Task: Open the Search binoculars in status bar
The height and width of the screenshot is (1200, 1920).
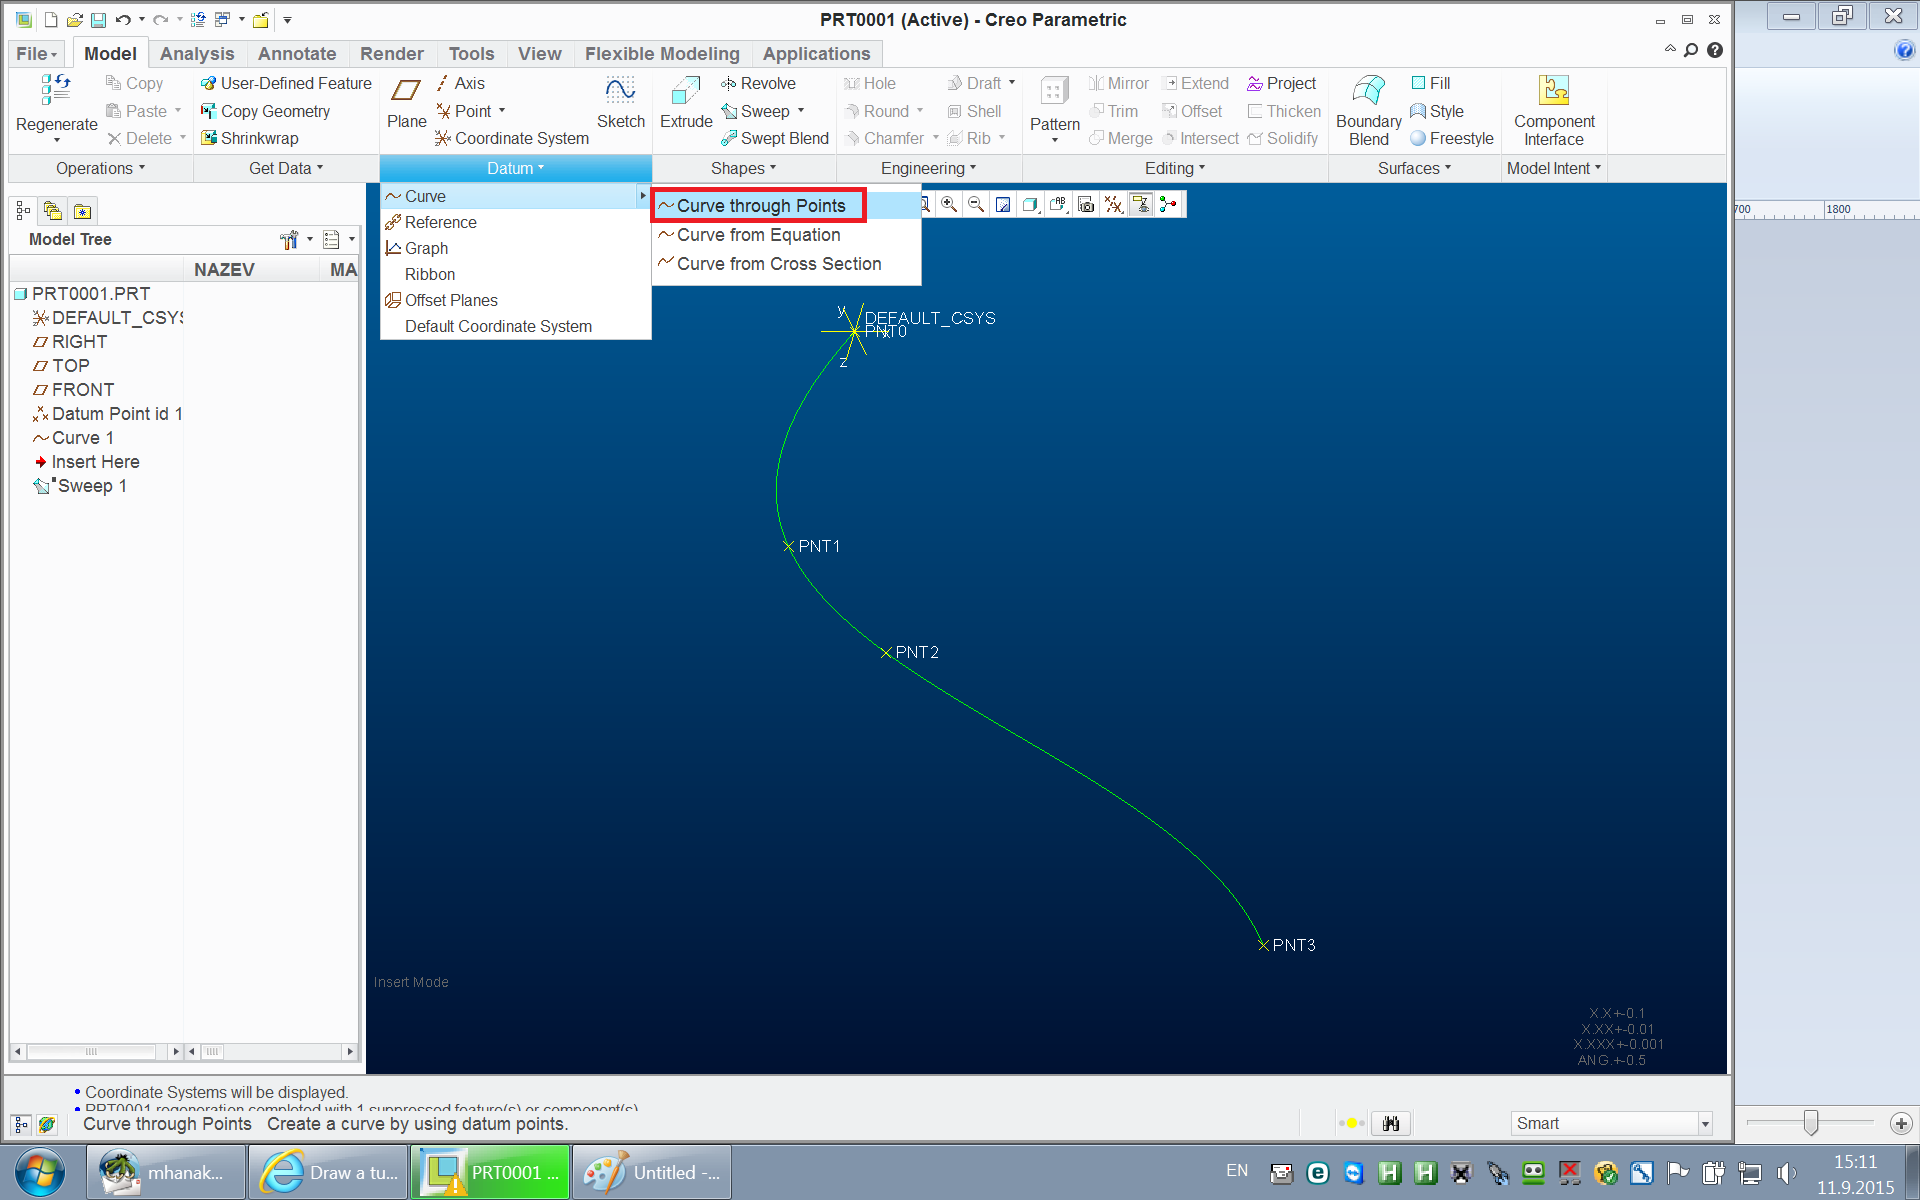Action: point(1391,1123)
